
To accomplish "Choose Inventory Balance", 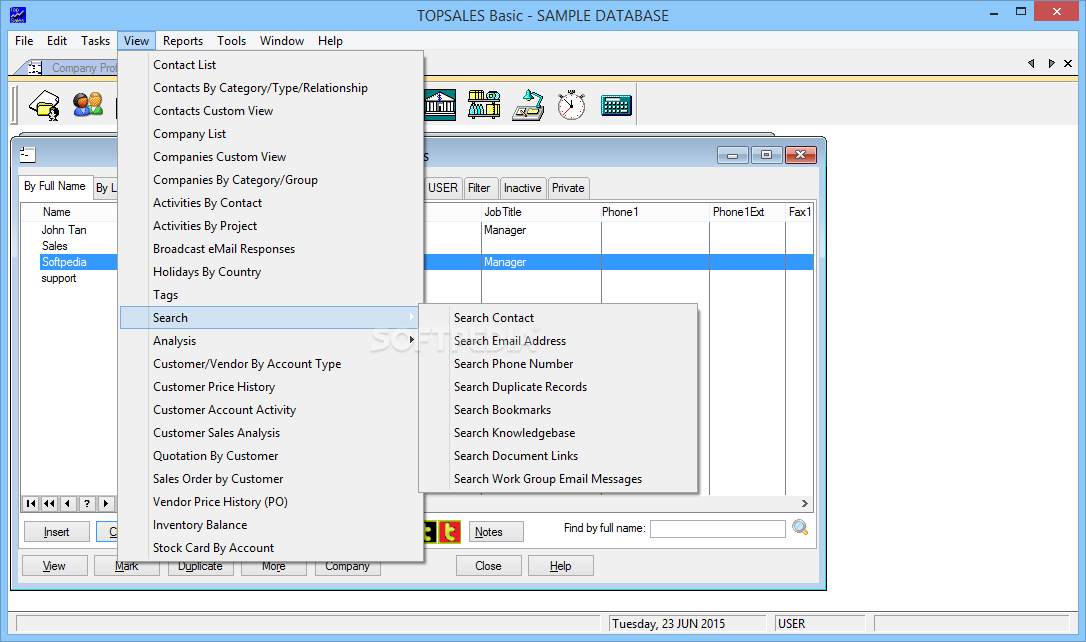I will 272,525.
